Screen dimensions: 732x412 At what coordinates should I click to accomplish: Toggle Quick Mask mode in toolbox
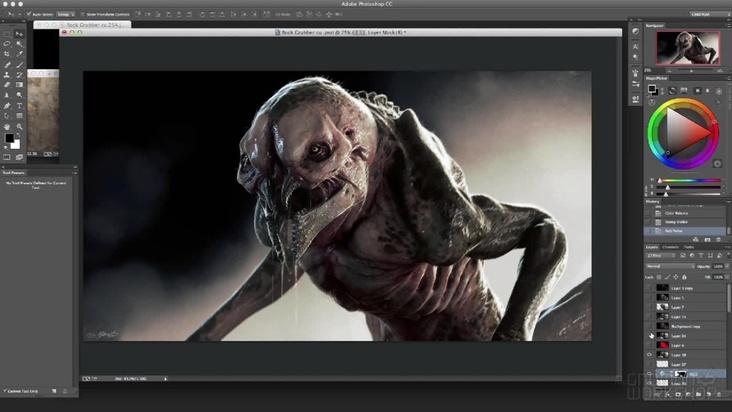7,157
